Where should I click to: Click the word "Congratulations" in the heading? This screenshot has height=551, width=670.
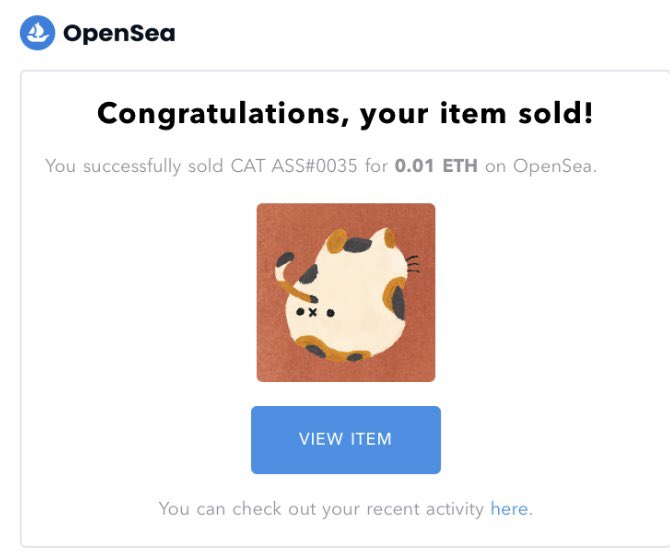coord(219,114)
